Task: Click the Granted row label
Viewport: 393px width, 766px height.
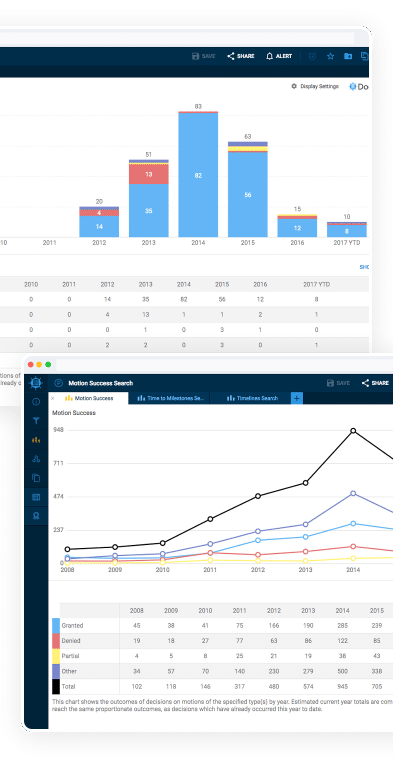Action: point(72,625)
